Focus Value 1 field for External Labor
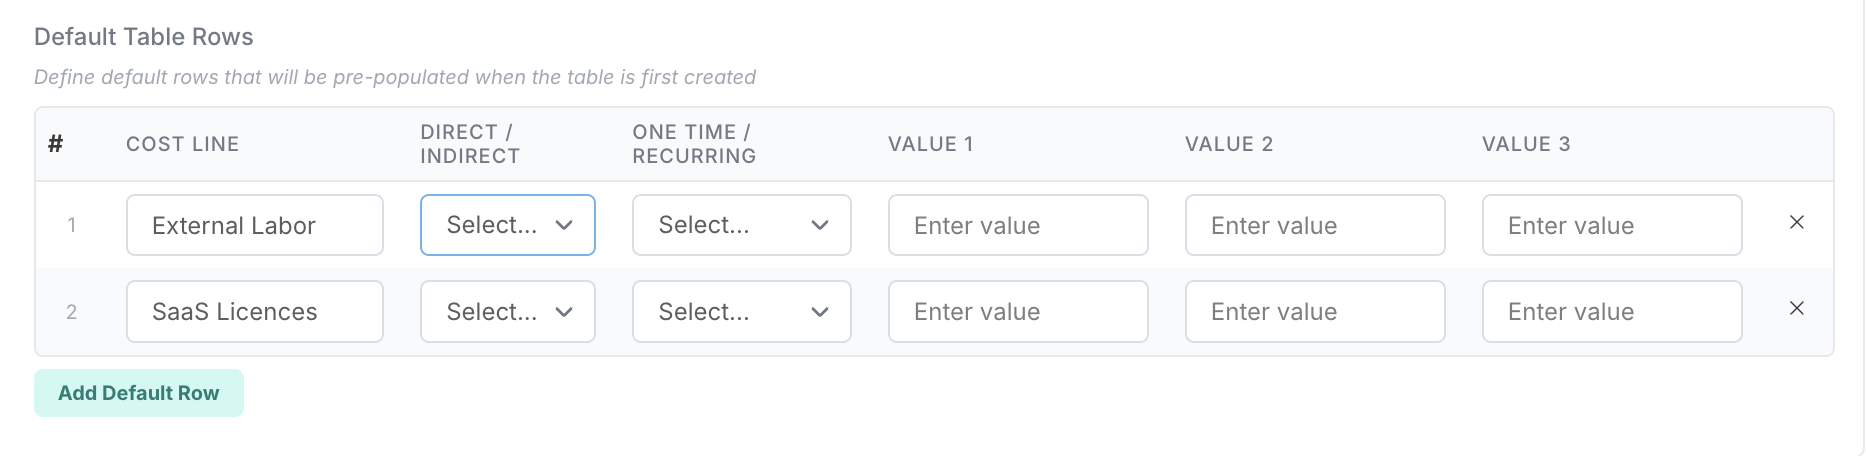 coord(1017,225)
